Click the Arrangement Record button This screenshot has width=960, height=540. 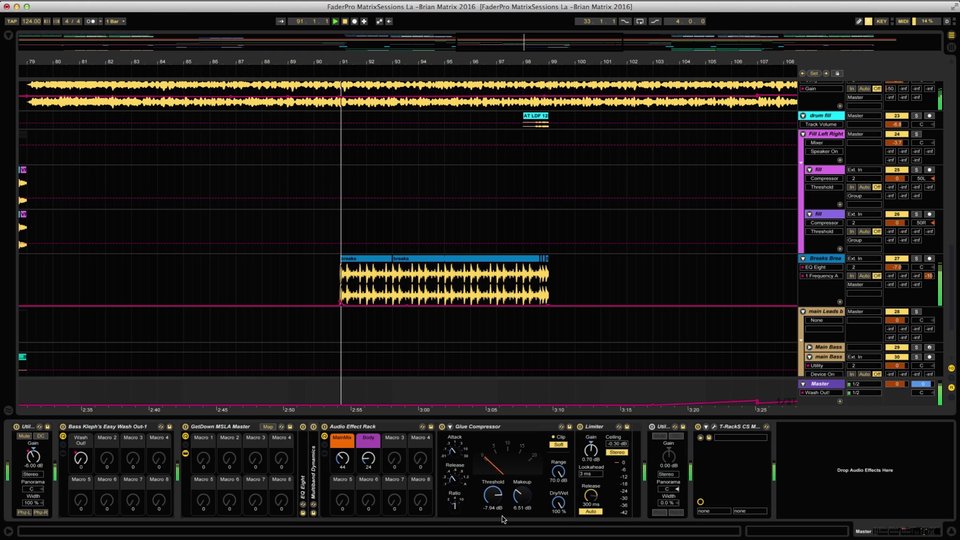354,21
